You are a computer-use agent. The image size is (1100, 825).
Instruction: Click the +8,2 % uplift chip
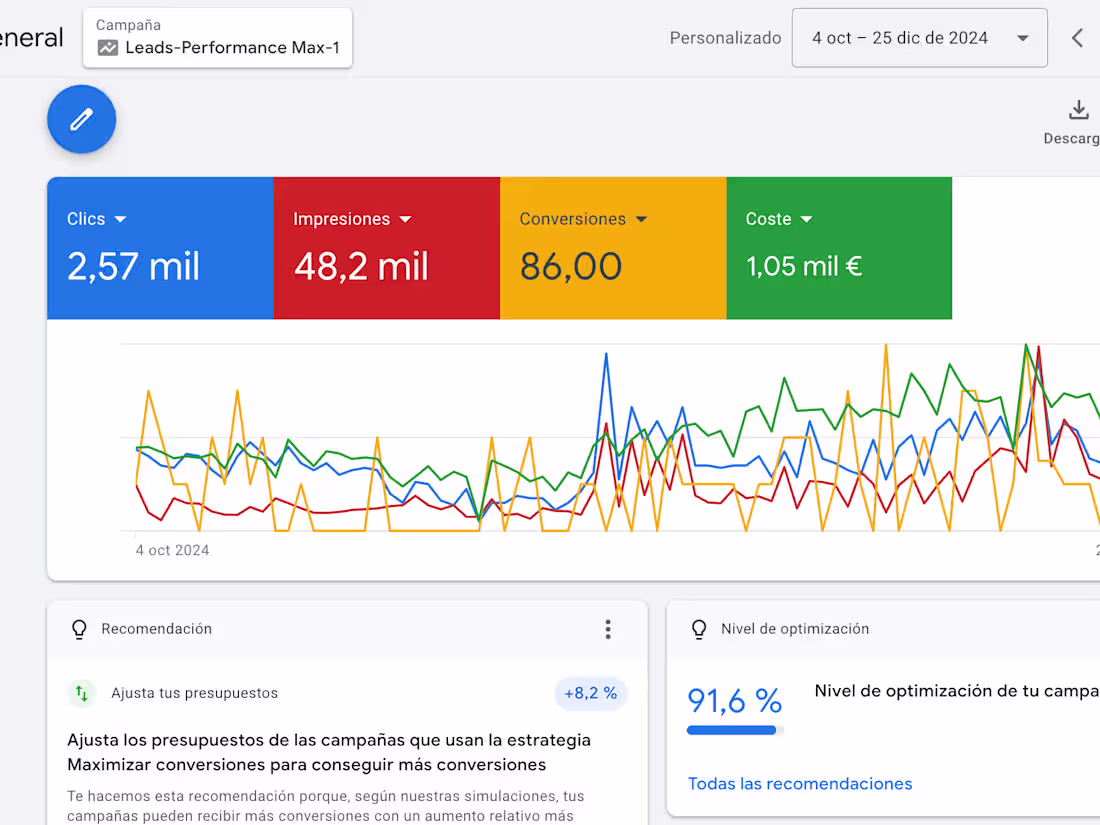590,693
